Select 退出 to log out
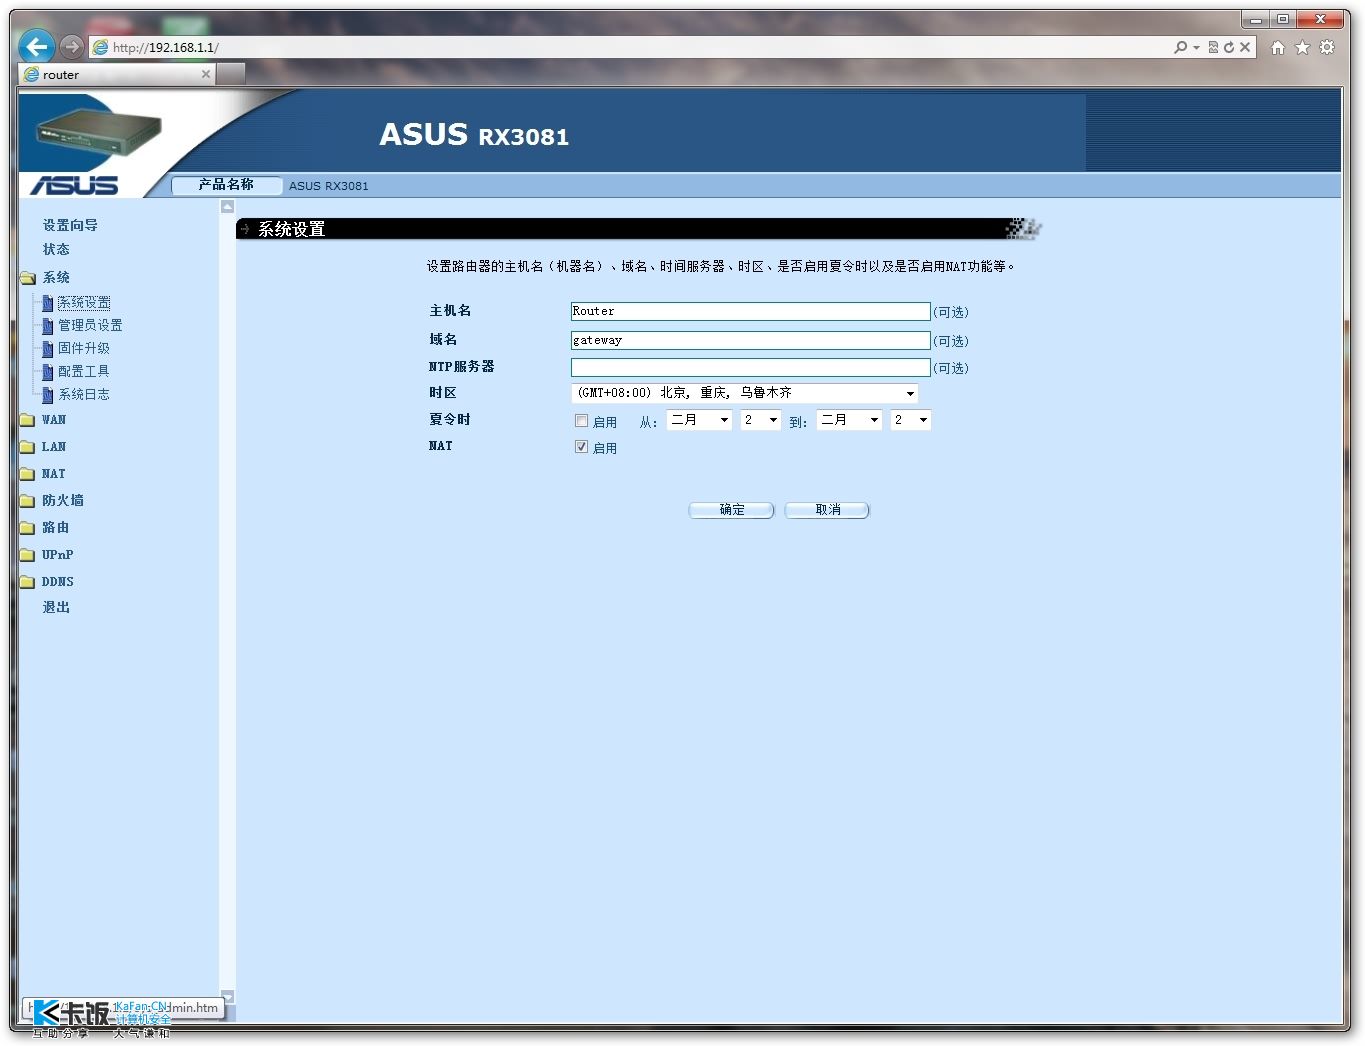The height and width of the screenshot is (1046, 1365). 56,607
